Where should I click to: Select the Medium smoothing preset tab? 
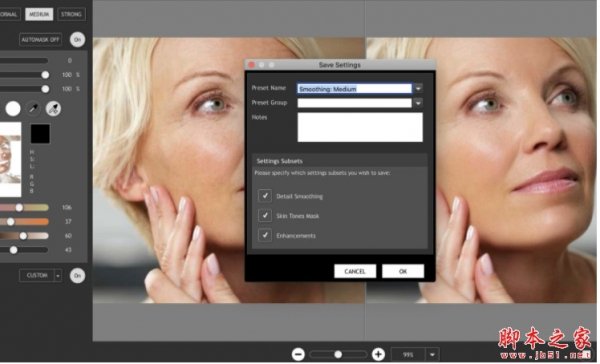(x=39, y=15)
